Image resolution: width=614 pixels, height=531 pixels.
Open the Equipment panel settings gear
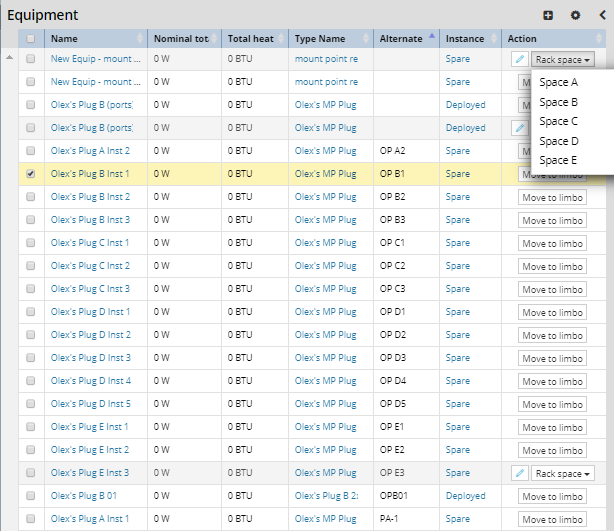point(575,15)
